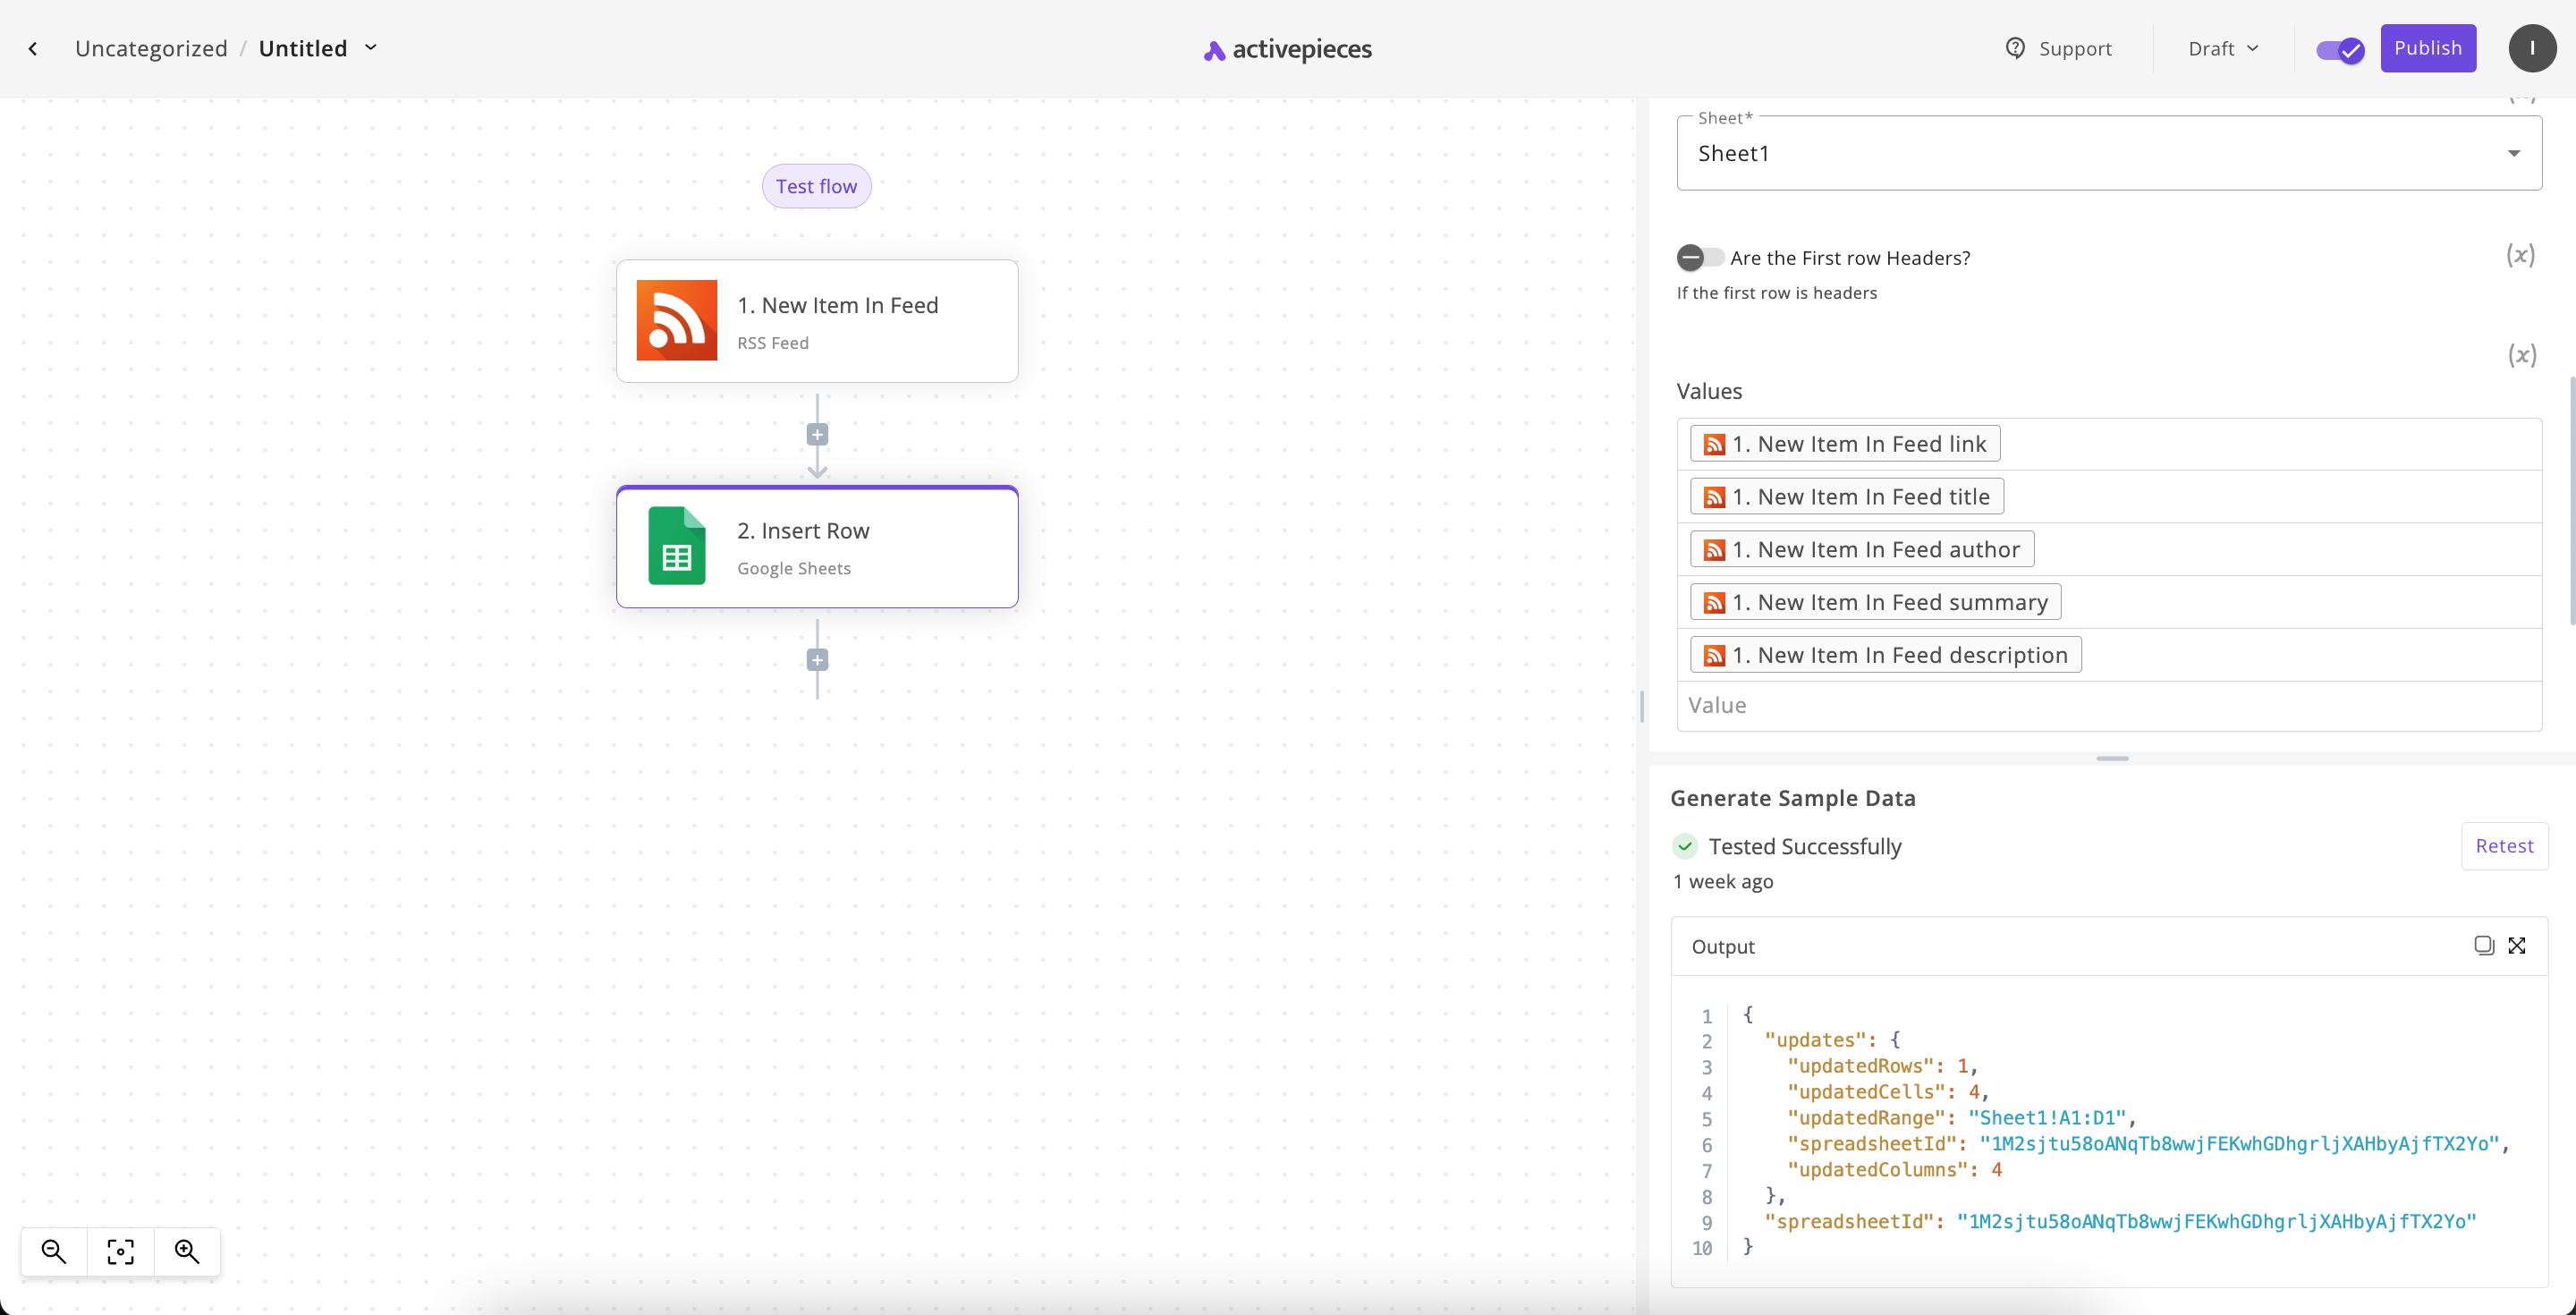
Task: Click the Feed description value chip
Action: tap(1886, 655)
